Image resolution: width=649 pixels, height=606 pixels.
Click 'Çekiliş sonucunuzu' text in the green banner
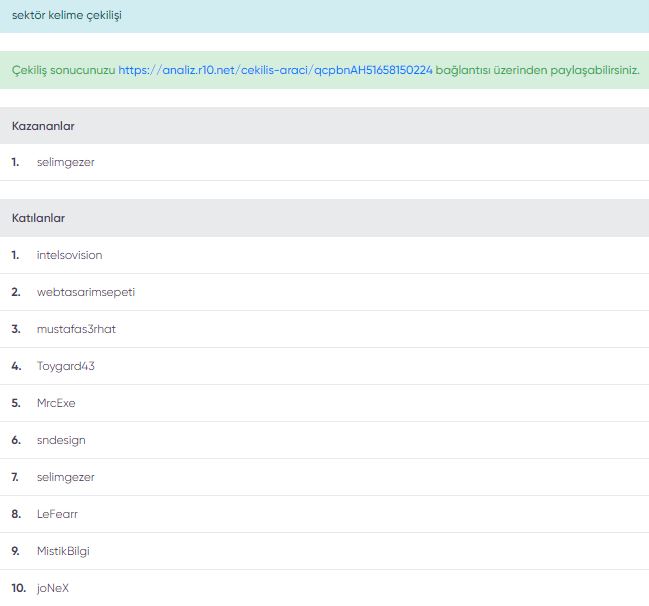(x=63, y=70)
